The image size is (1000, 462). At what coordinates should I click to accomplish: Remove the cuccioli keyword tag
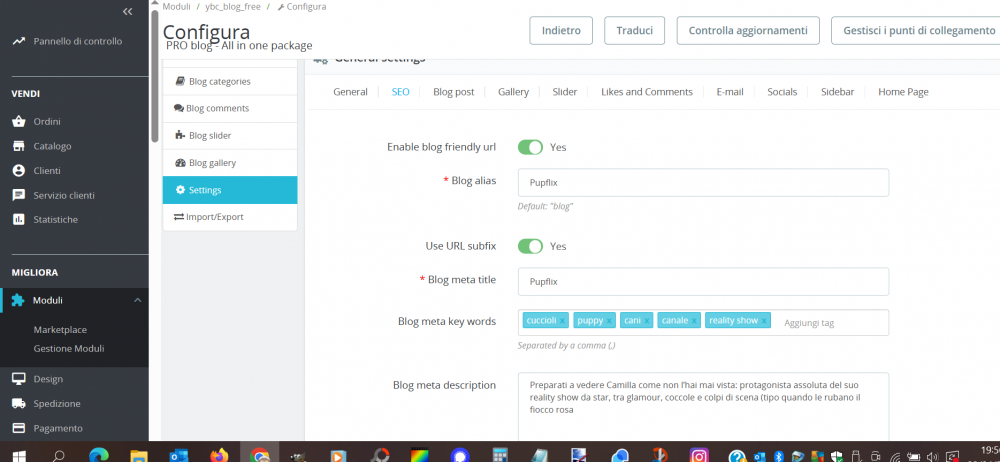pos(562,321)
